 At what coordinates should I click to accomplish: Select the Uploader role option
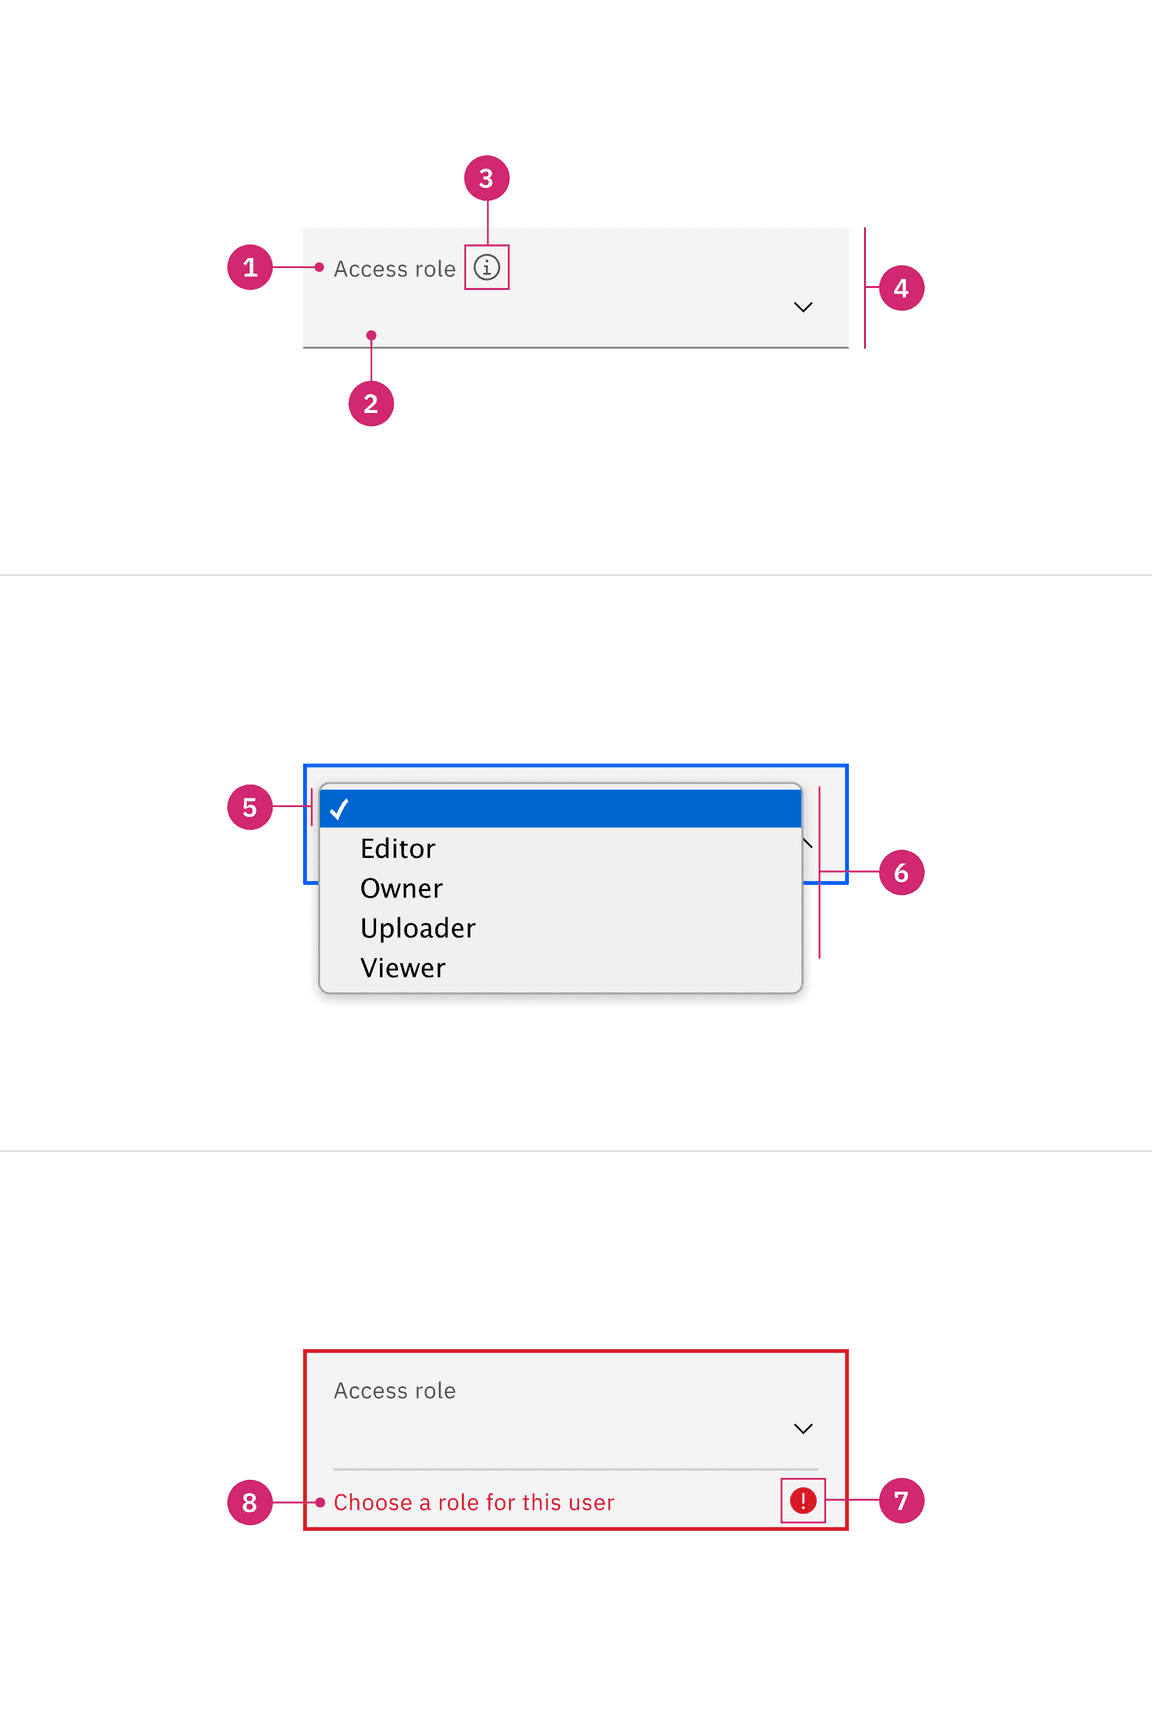tap(417, 928)
